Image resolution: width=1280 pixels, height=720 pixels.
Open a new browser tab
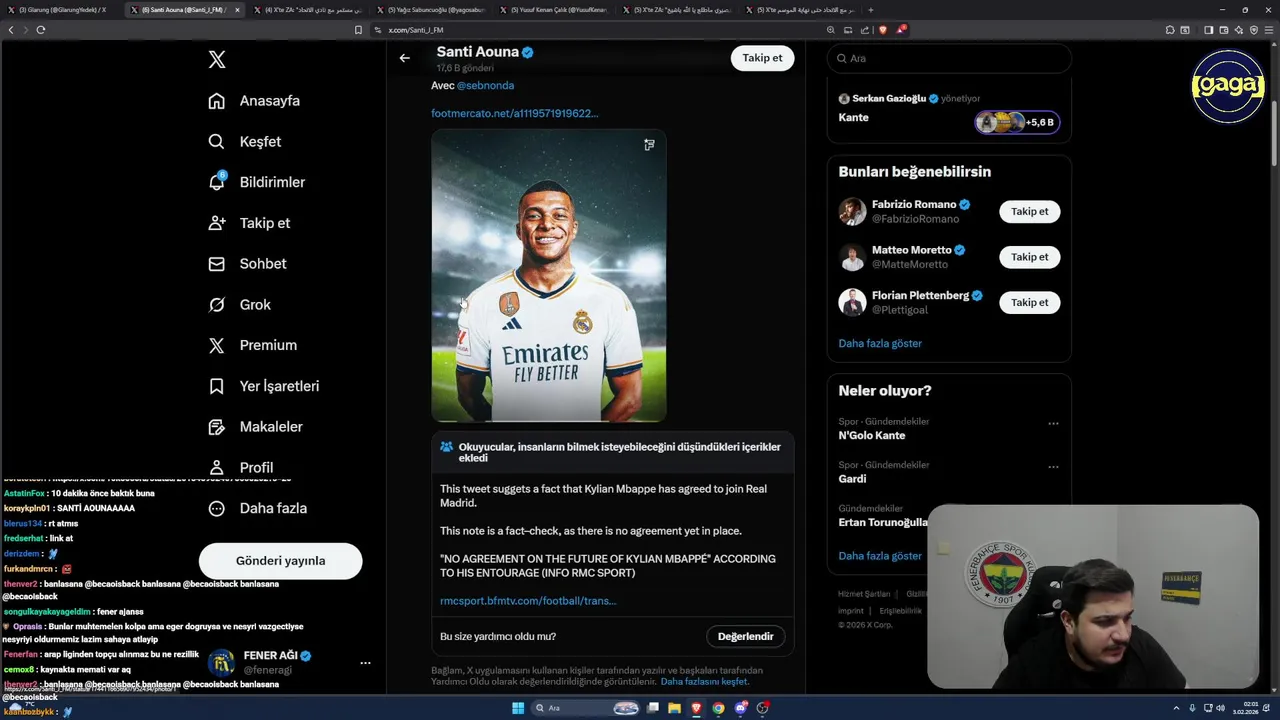point(870,10)
